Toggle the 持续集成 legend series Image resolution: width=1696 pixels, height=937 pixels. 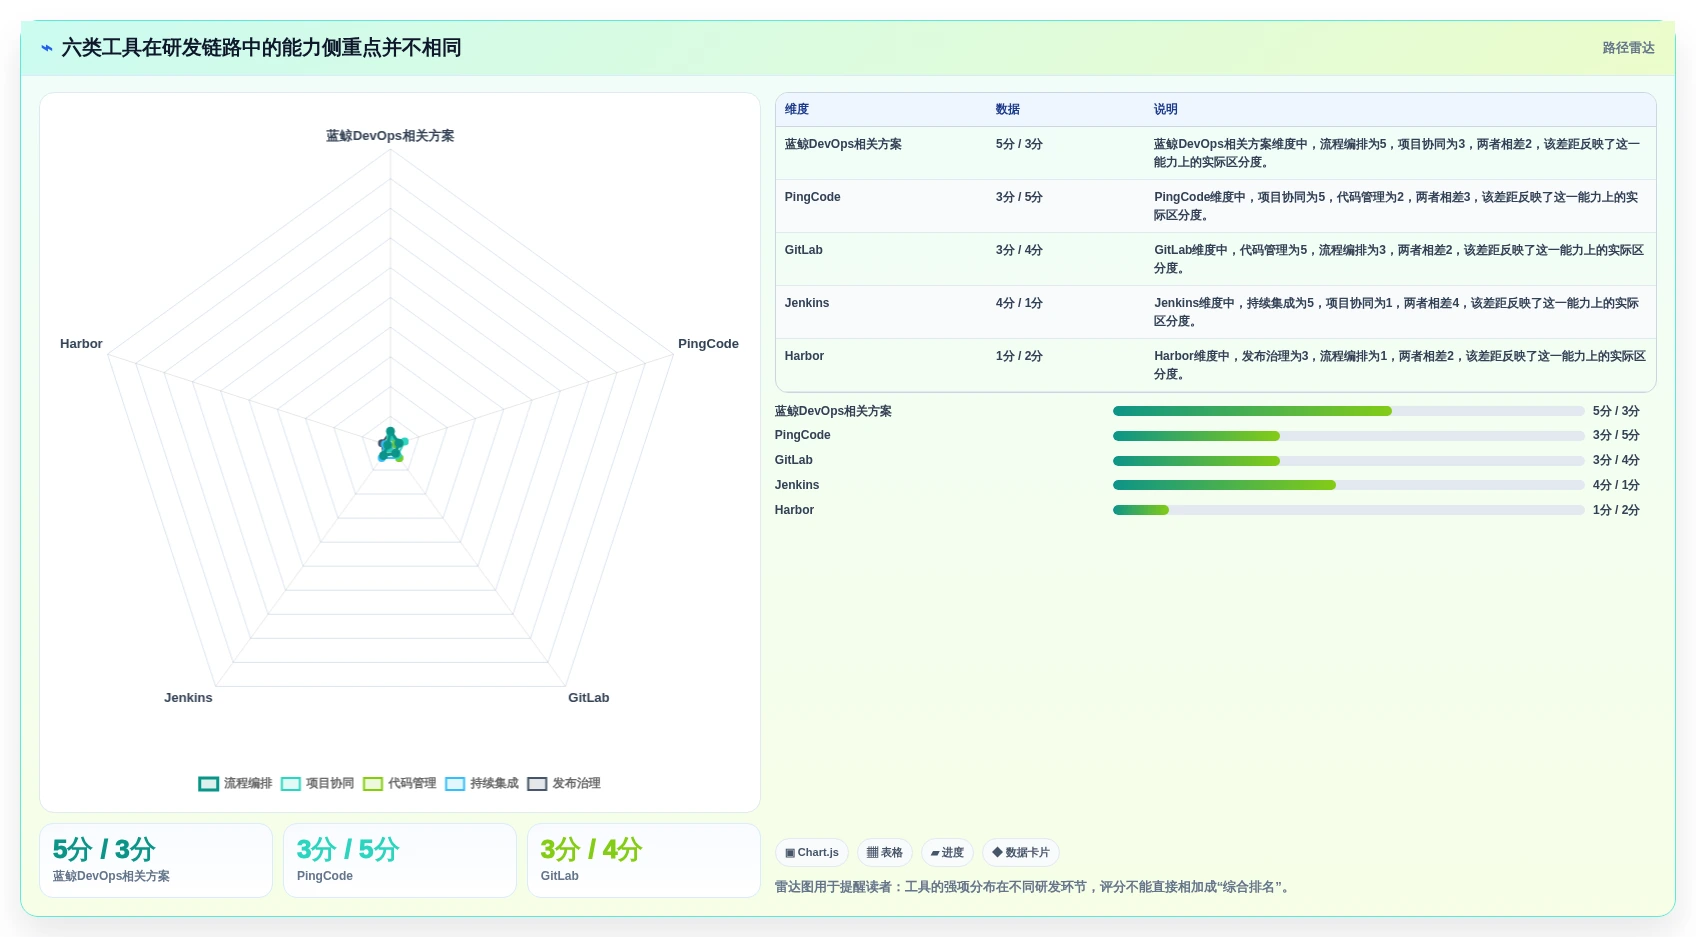(482, 783)
